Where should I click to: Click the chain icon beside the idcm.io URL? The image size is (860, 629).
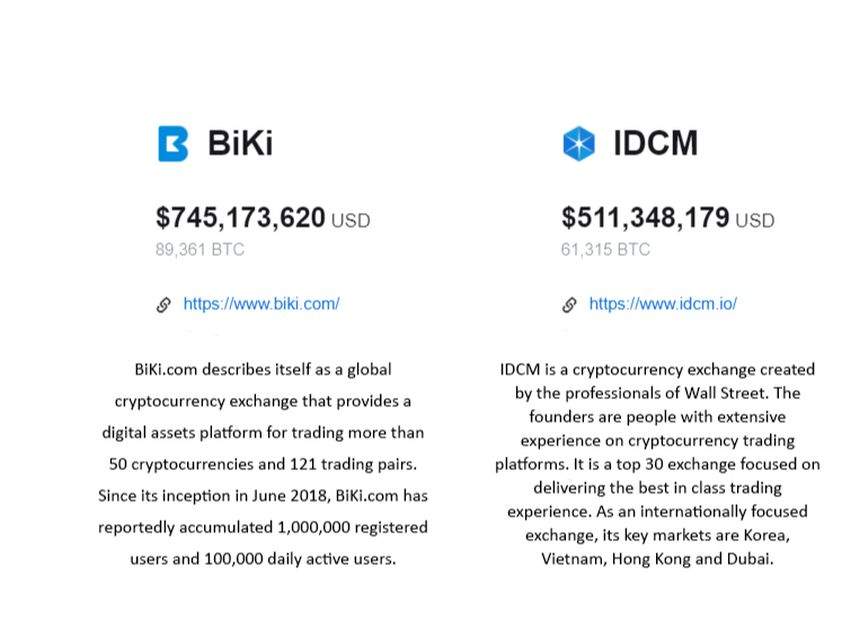point(570,304)
